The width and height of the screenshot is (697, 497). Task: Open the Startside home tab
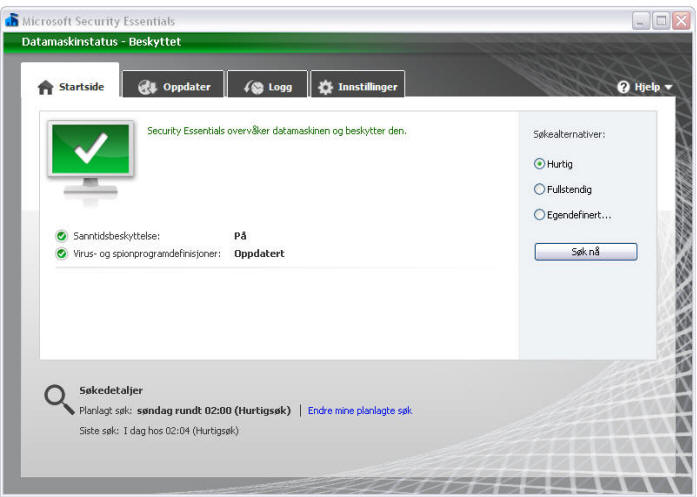70,81
